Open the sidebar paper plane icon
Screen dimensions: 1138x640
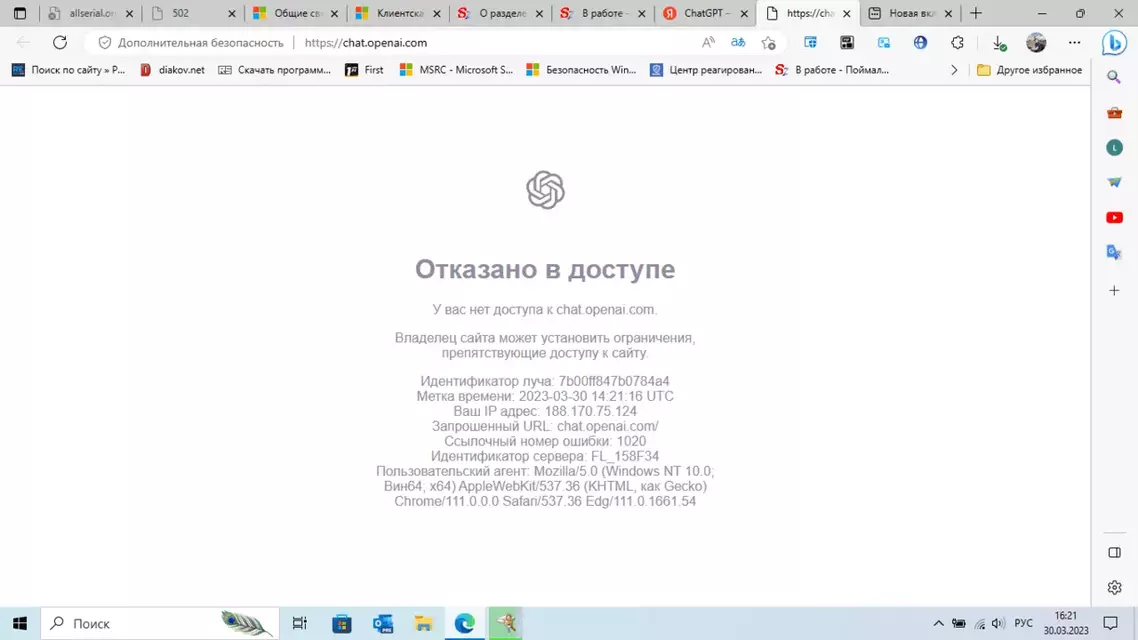coord(1114,182)
